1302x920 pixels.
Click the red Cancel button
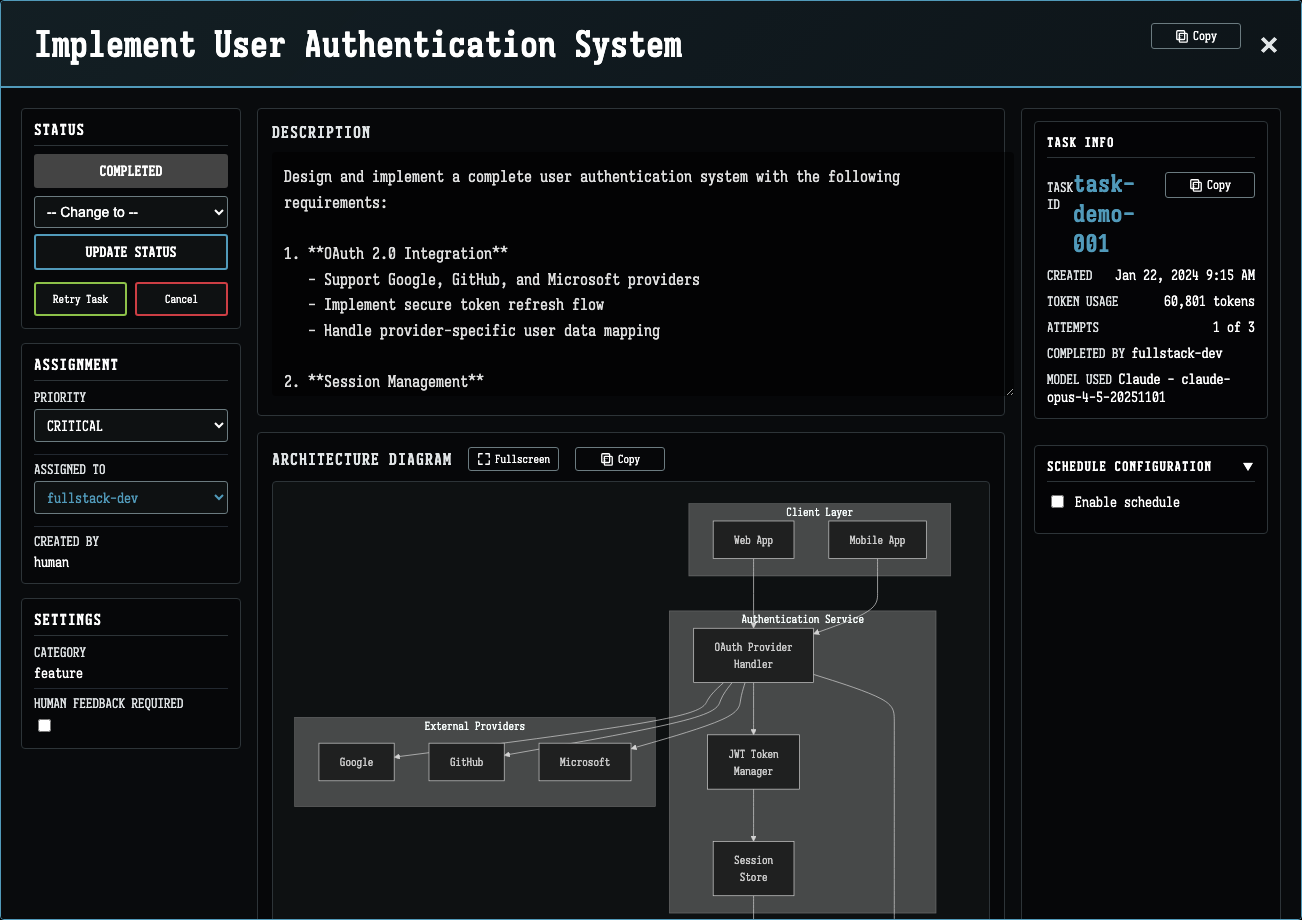(181, 298)
